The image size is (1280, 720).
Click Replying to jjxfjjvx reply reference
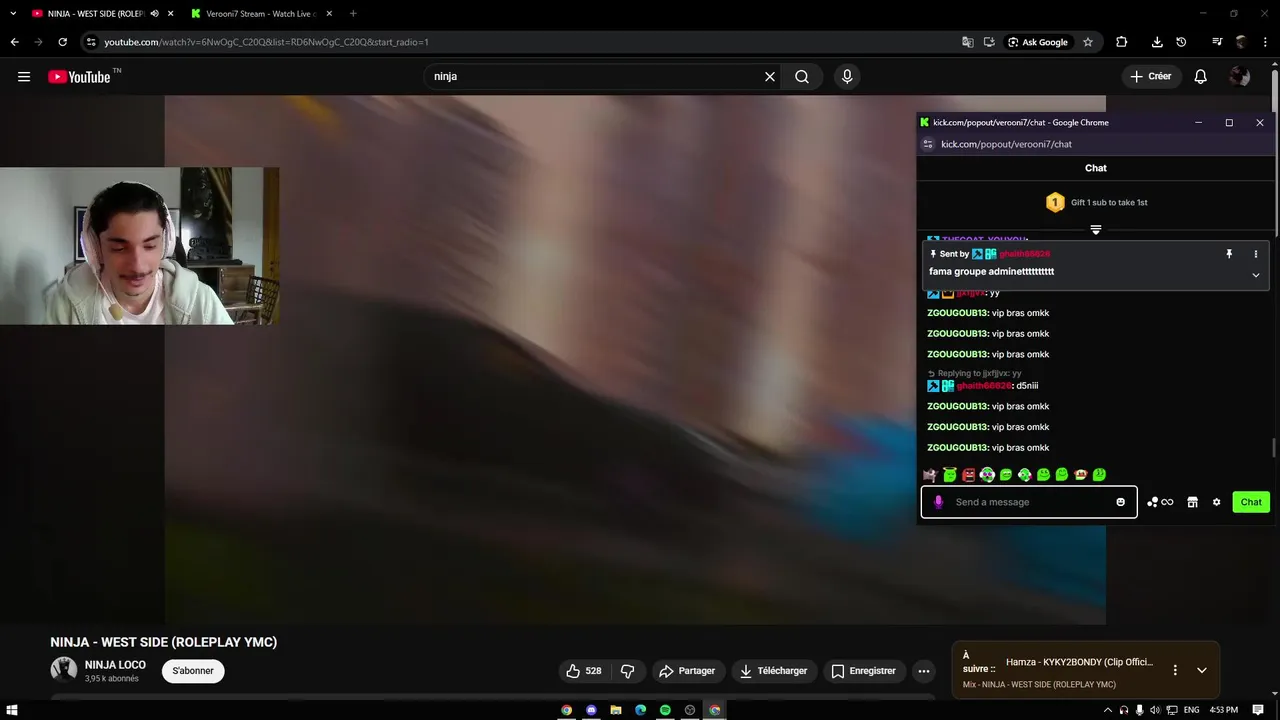975,373
